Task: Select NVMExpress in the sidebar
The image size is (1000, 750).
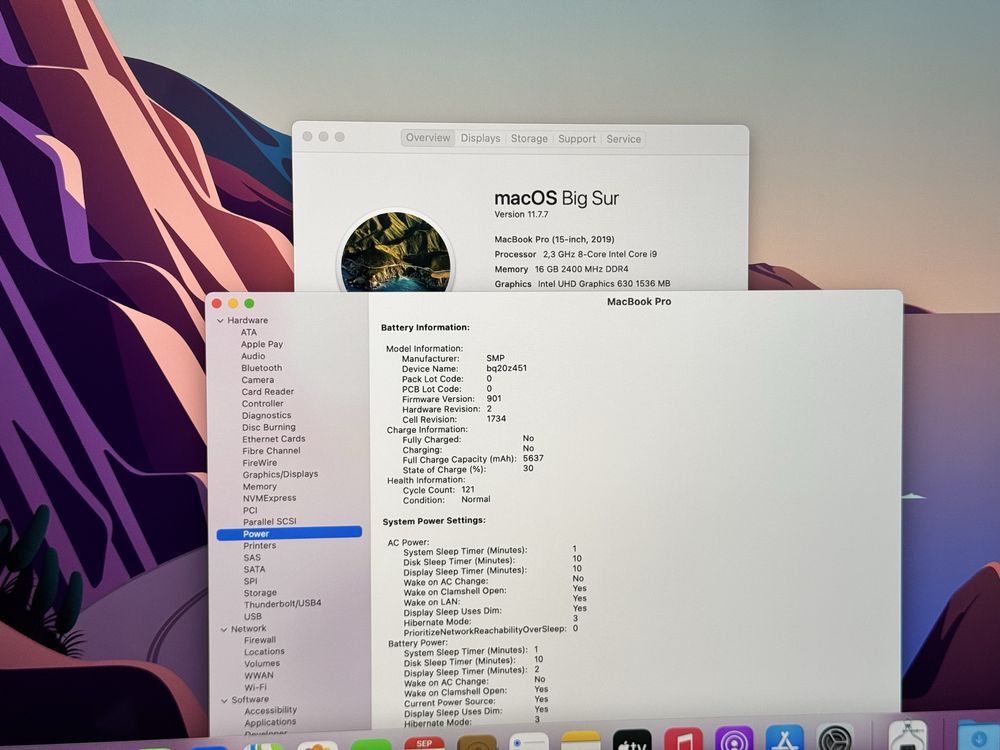Action: (x=269, y=498)
